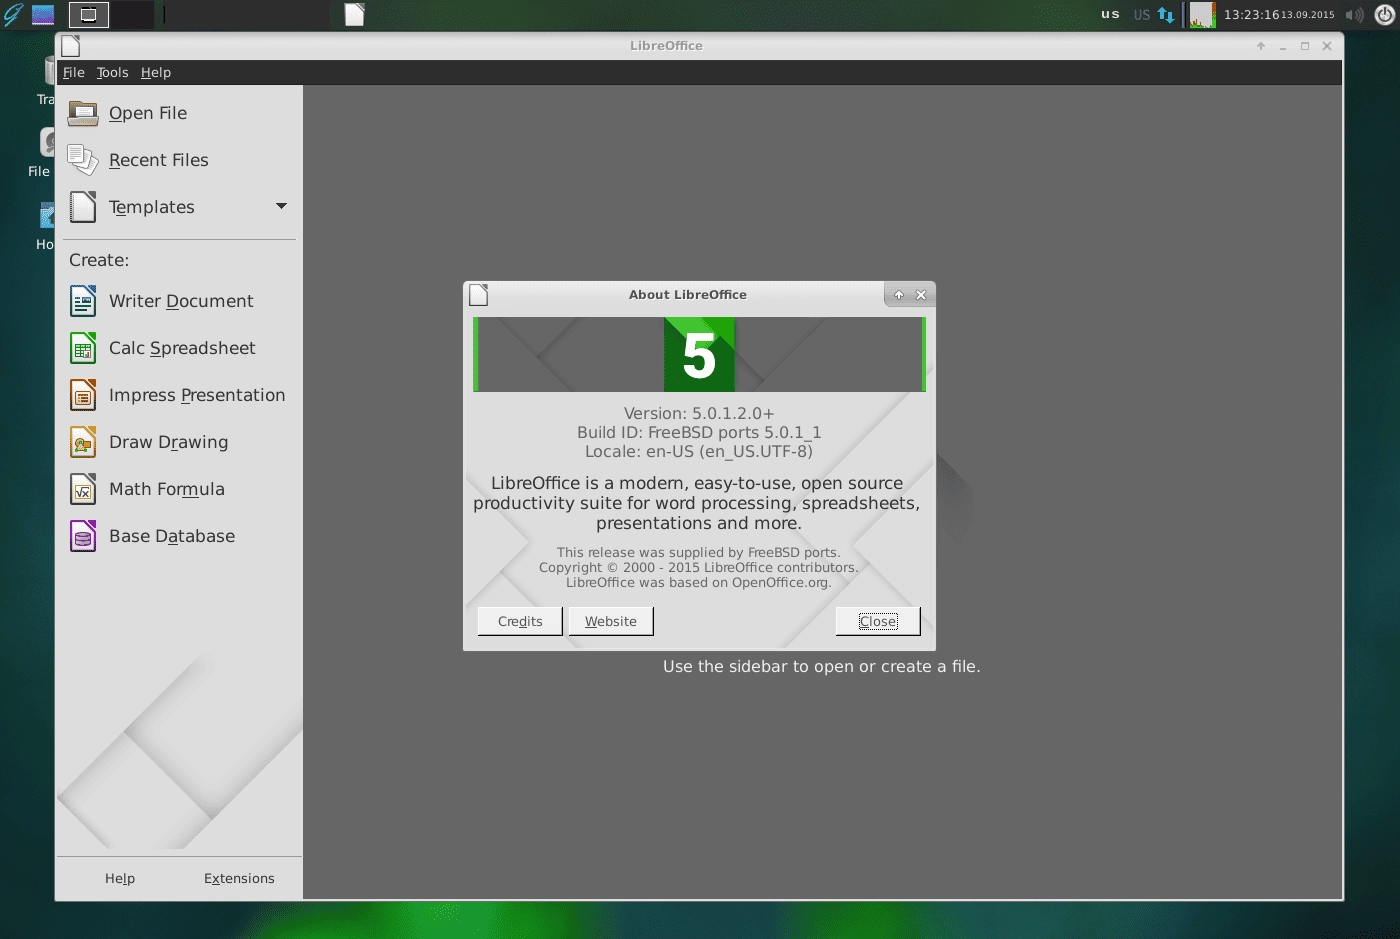This screenshot has width=1400, height=939.
Task: Select the active workspace in the pager
Action: click(89, 14)
